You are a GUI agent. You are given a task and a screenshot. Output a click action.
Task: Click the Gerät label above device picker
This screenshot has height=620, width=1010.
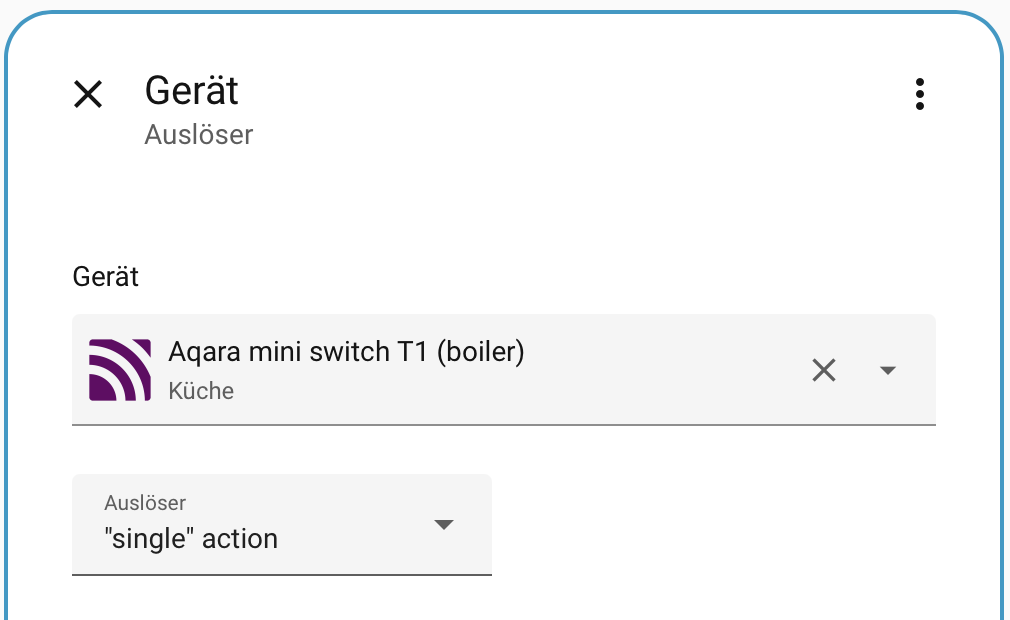[106, 277]
